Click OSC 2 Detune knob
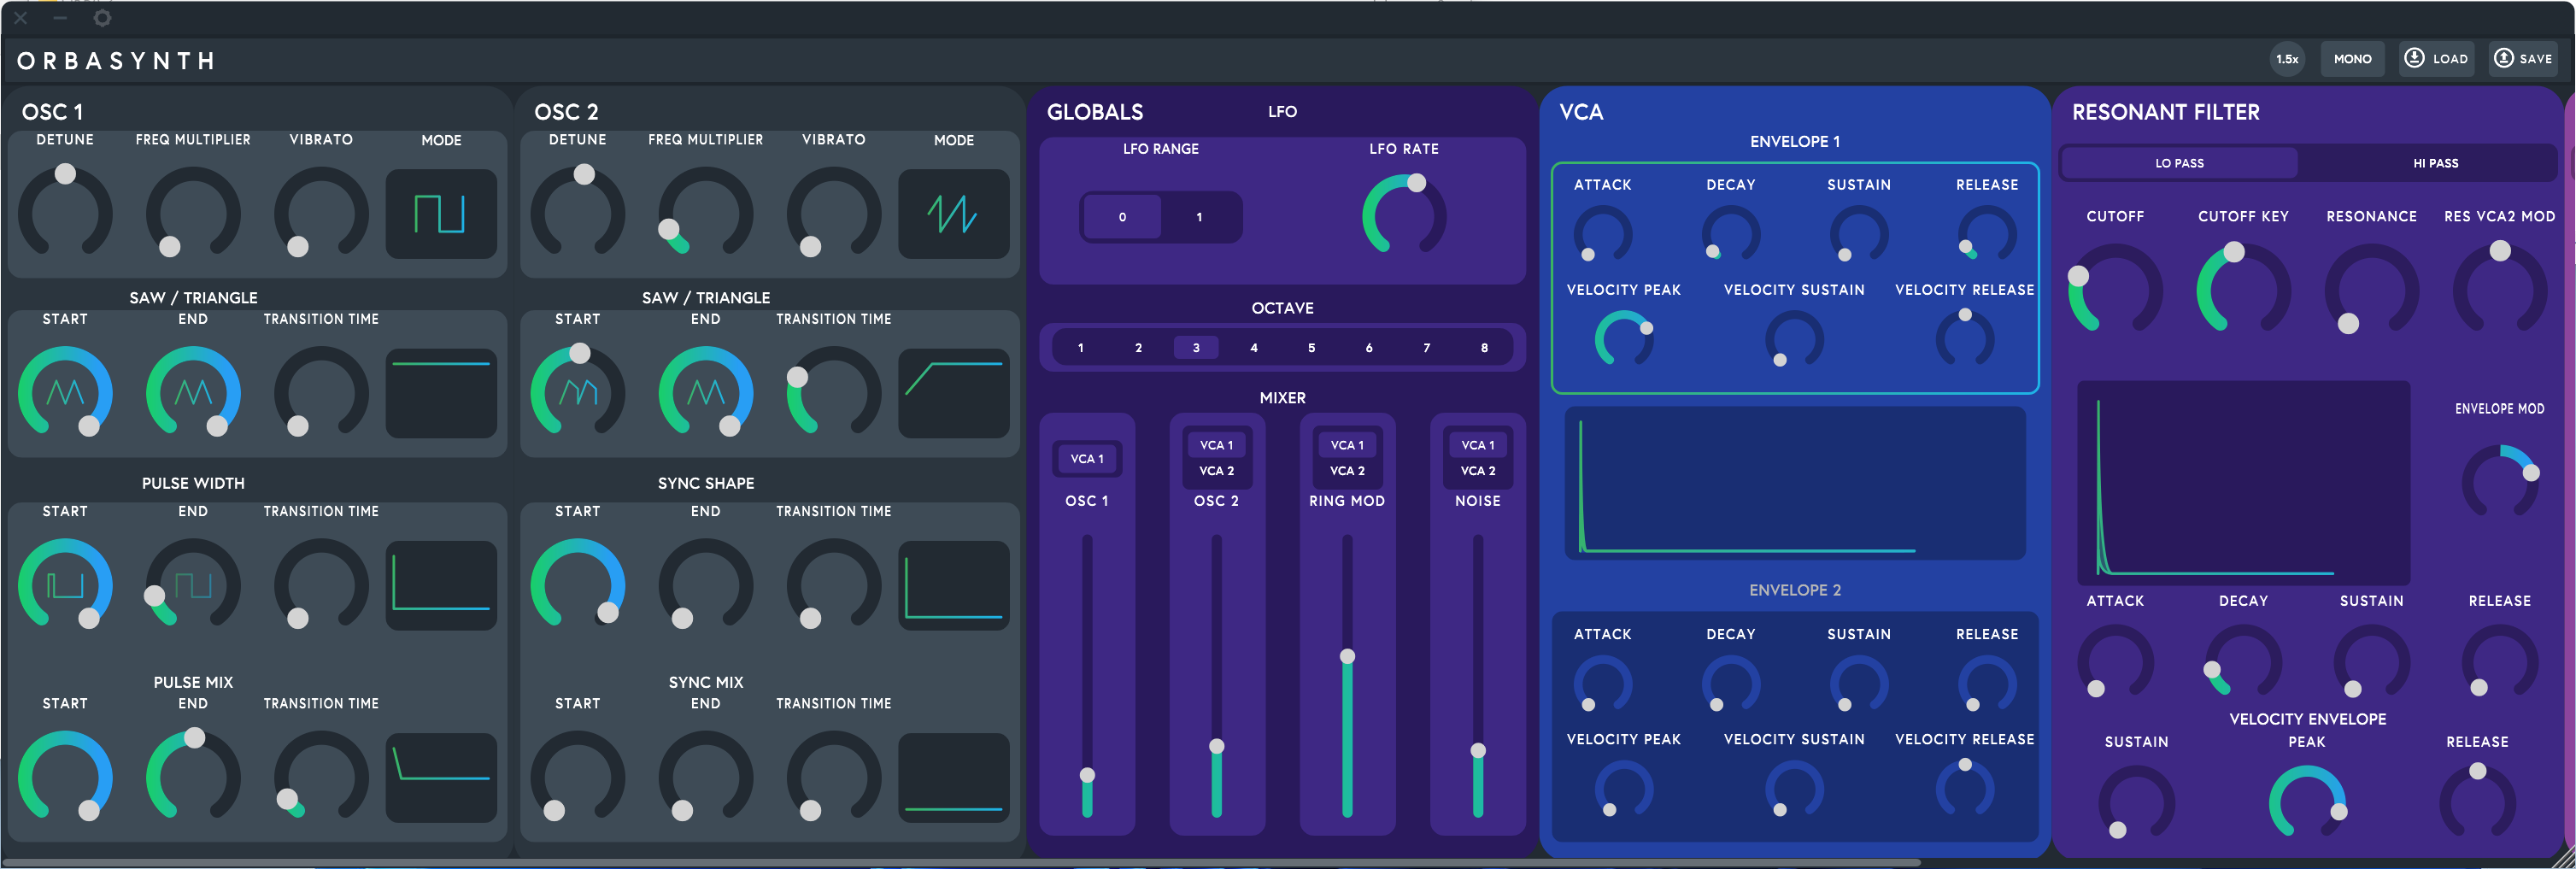 tap(578, 212)
